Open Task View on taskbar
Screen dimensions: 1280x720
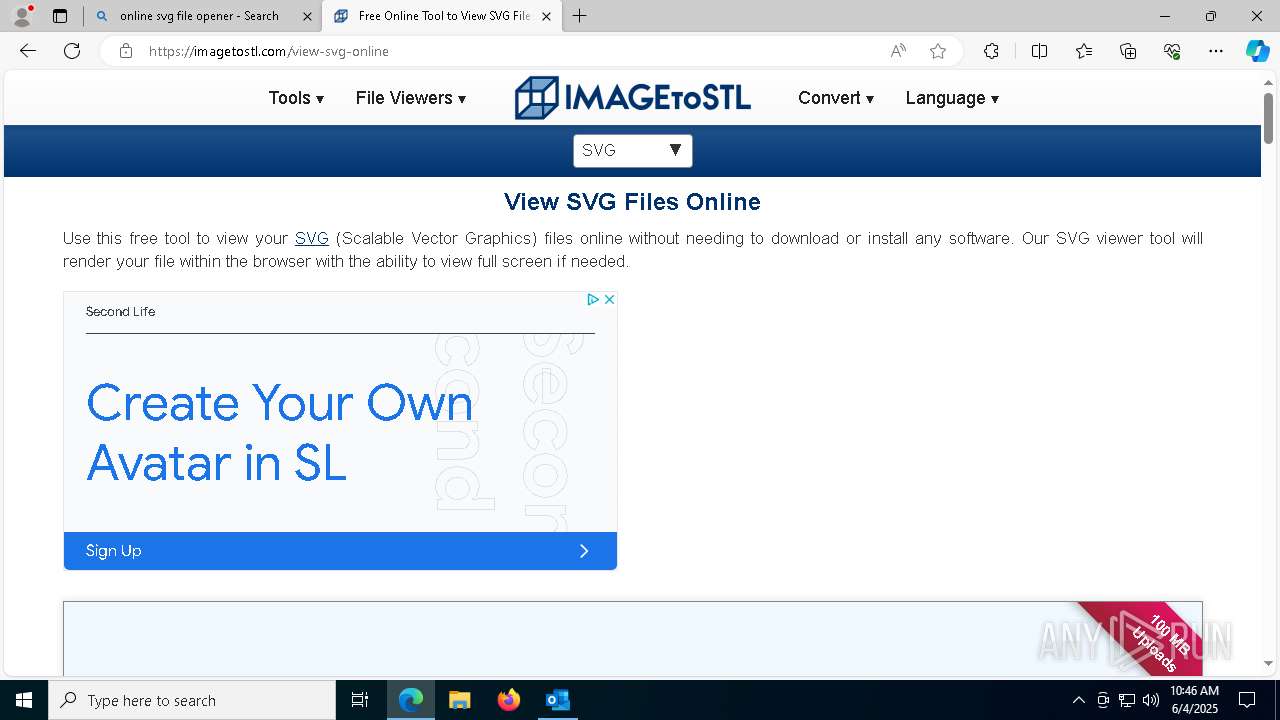point(360,700)
